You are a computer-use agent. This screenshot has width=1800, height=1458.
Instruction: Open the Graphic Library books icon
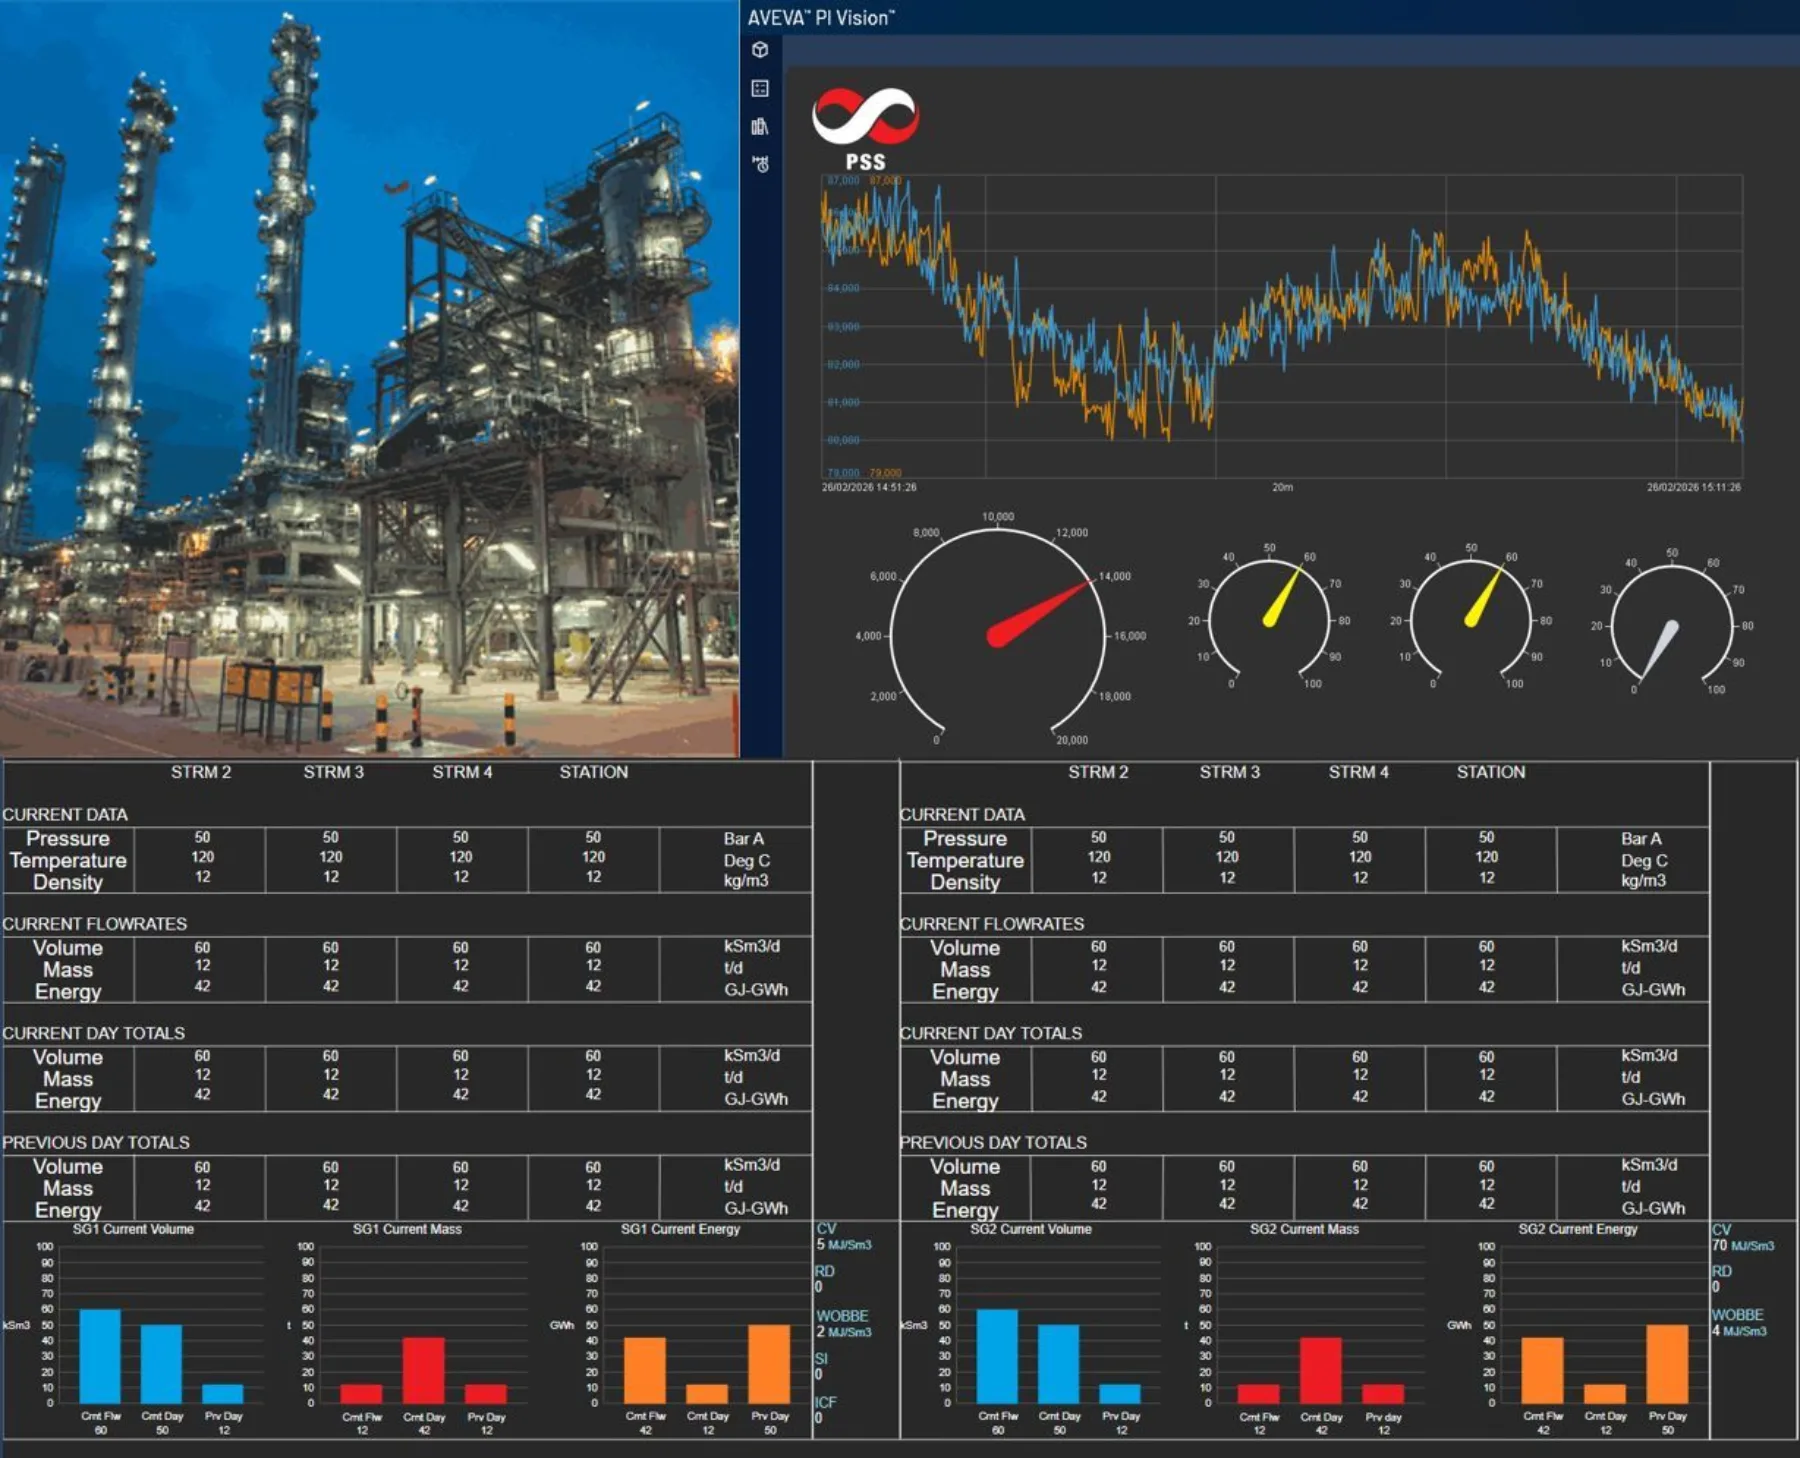tap(760, 126)
